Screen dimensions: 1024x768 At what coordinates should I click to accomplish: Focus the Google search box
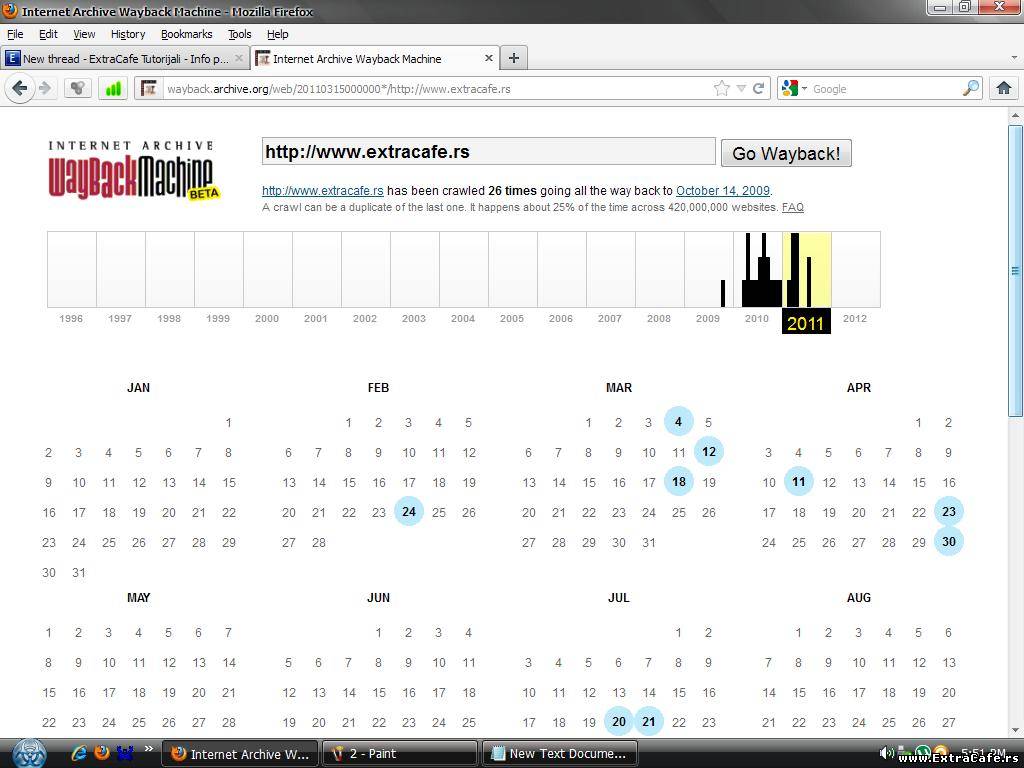pyautogui.click(x=885, y=89)
